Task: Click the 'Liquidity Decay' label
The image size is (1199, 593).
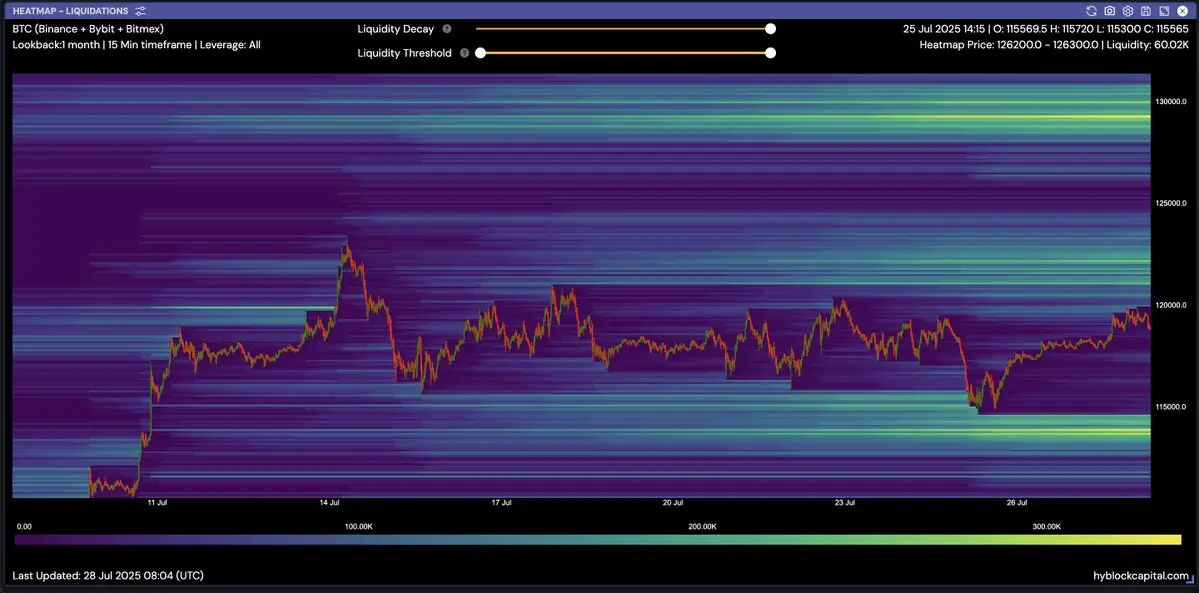Action: pos(395,29)
